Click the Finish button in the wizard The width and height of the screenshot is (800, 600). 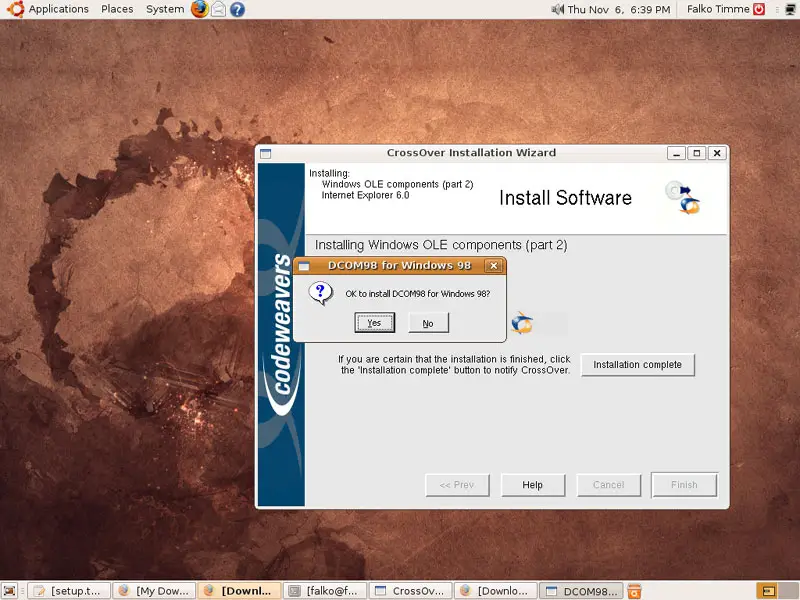click(684, 485)
